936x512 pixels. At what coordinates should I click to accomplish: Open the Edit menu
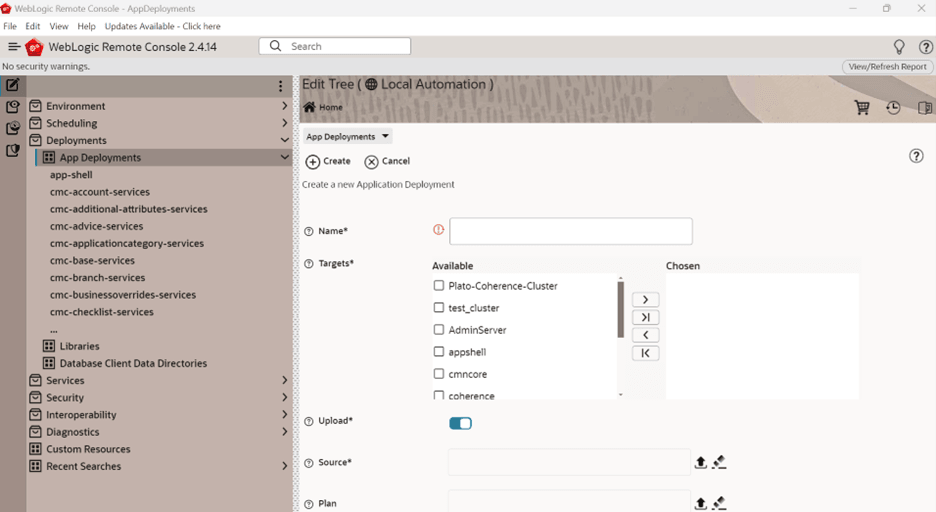coord(33,26)
